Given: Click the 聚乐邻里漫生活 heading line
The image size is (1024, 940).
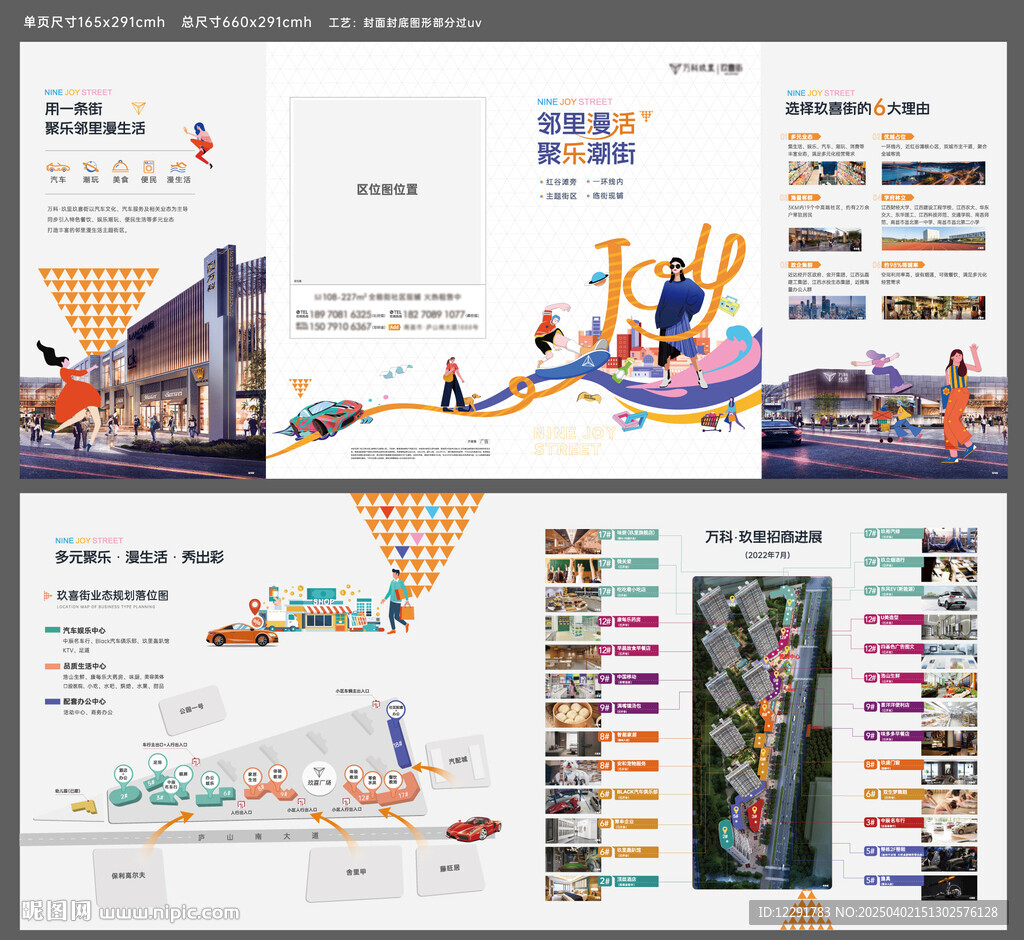Looking at the screenshot, I should [95, 129].
